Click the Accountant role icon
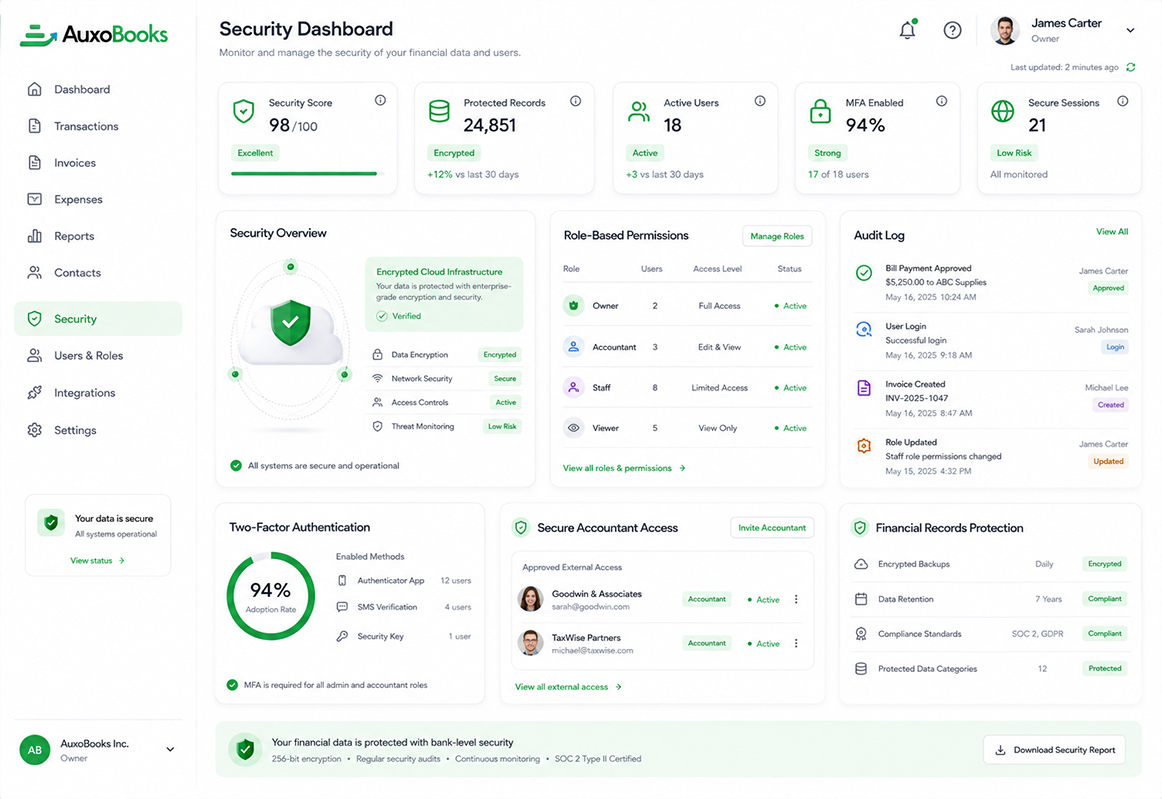Viewport: 1162px width, 799px height. click(x=574, y=346)
